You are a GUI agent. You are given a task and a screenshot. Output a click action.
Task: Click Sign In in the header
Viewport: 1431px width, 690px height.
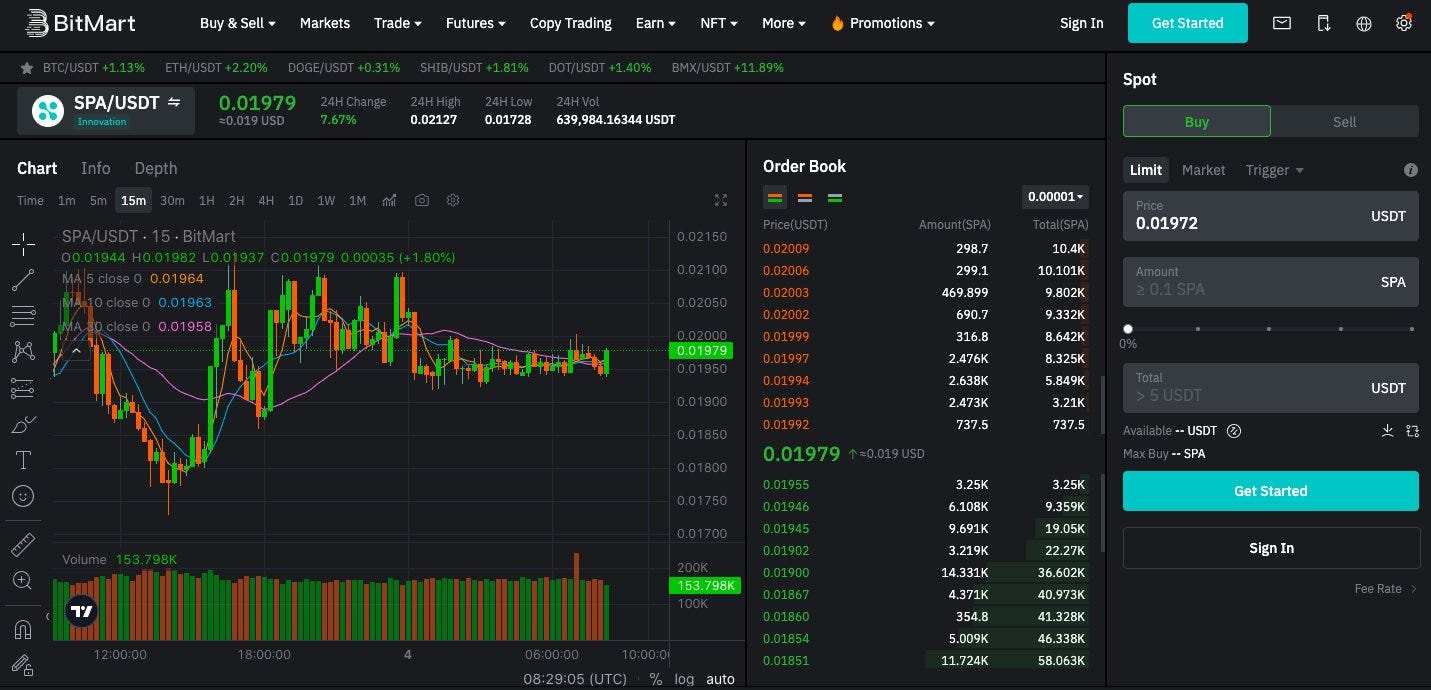(1082, 23)
